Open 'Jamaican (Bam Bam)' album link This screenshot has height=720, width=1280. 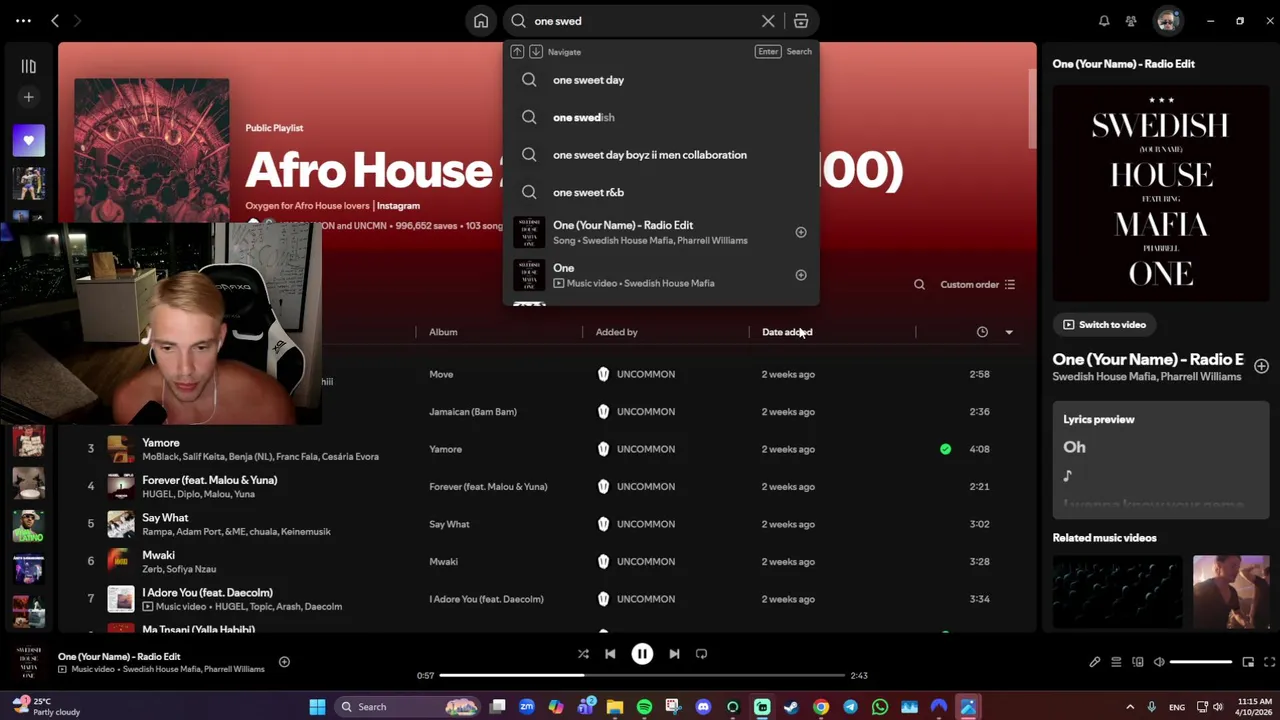click(473, 412)
